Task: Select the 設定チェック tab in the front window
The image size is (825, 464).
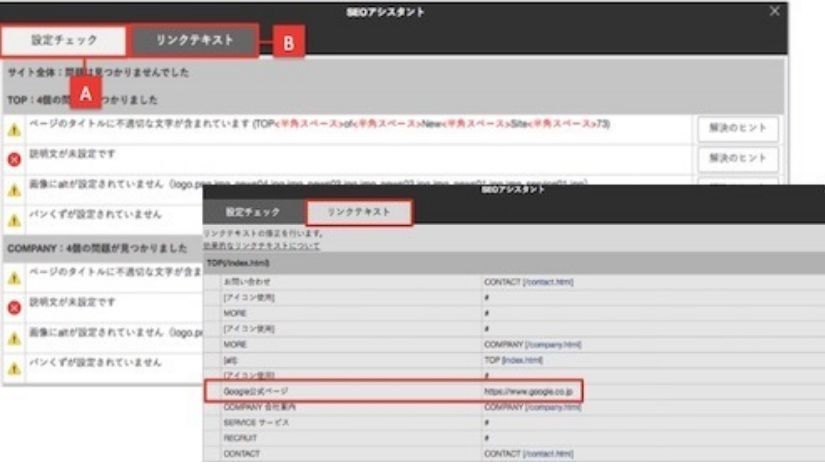Action: [x=248, y=213]
